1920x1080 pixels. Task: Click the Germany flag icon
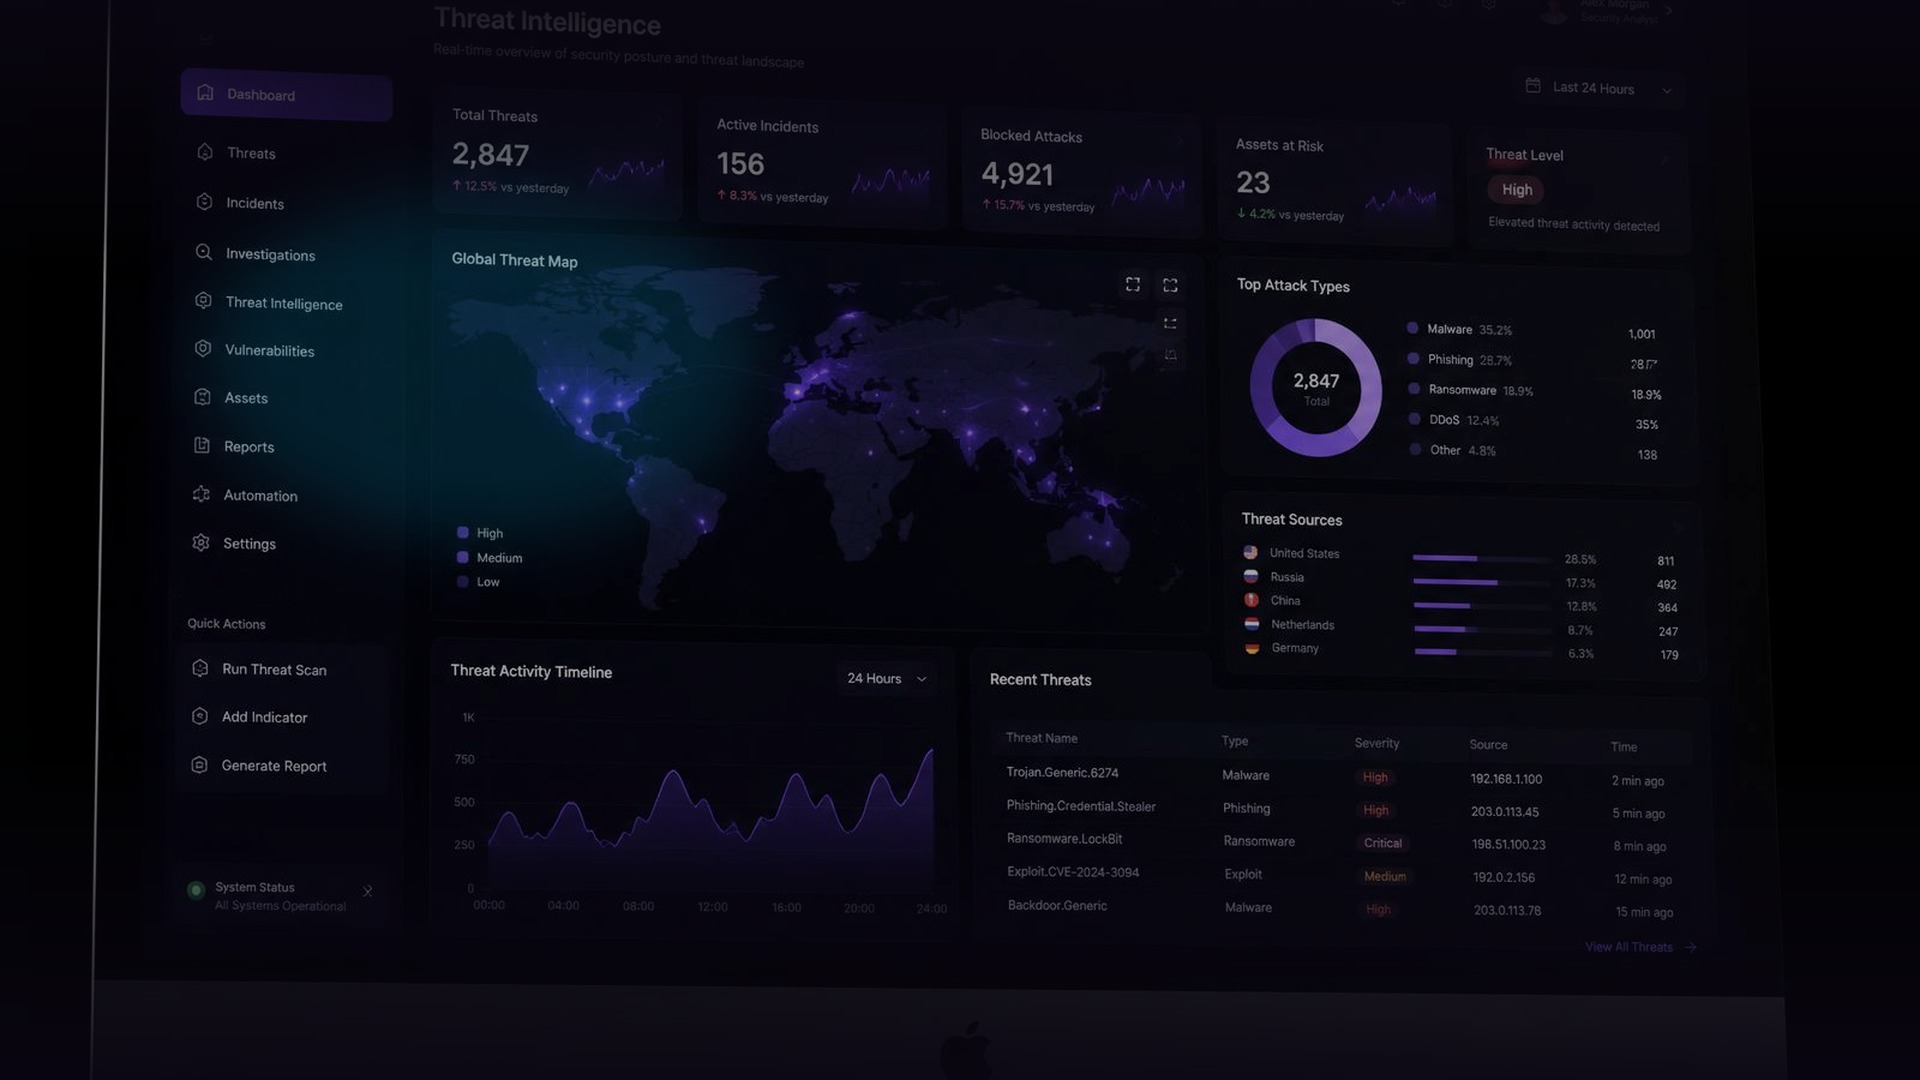point(1252,647)
